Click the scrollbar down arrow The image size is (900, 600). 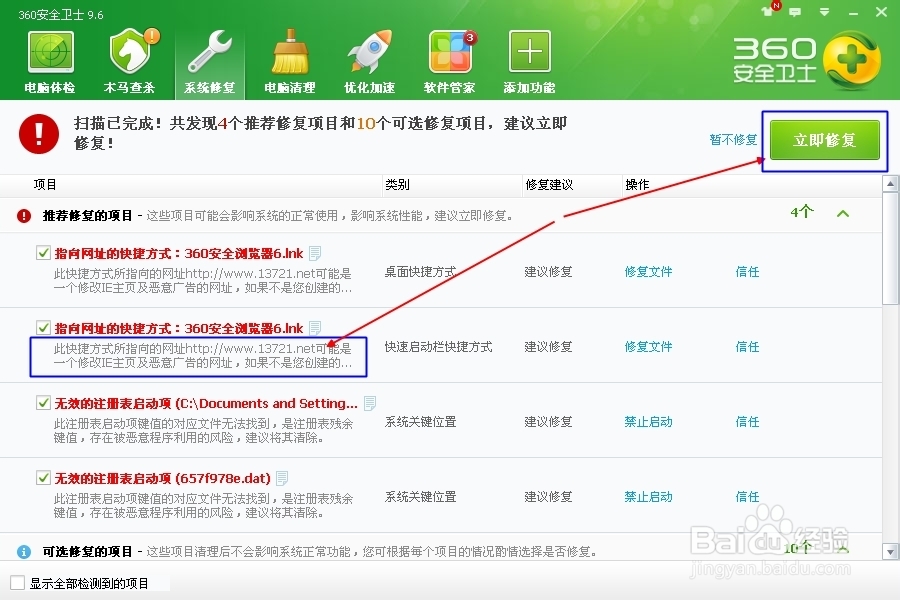pos(890,552)
